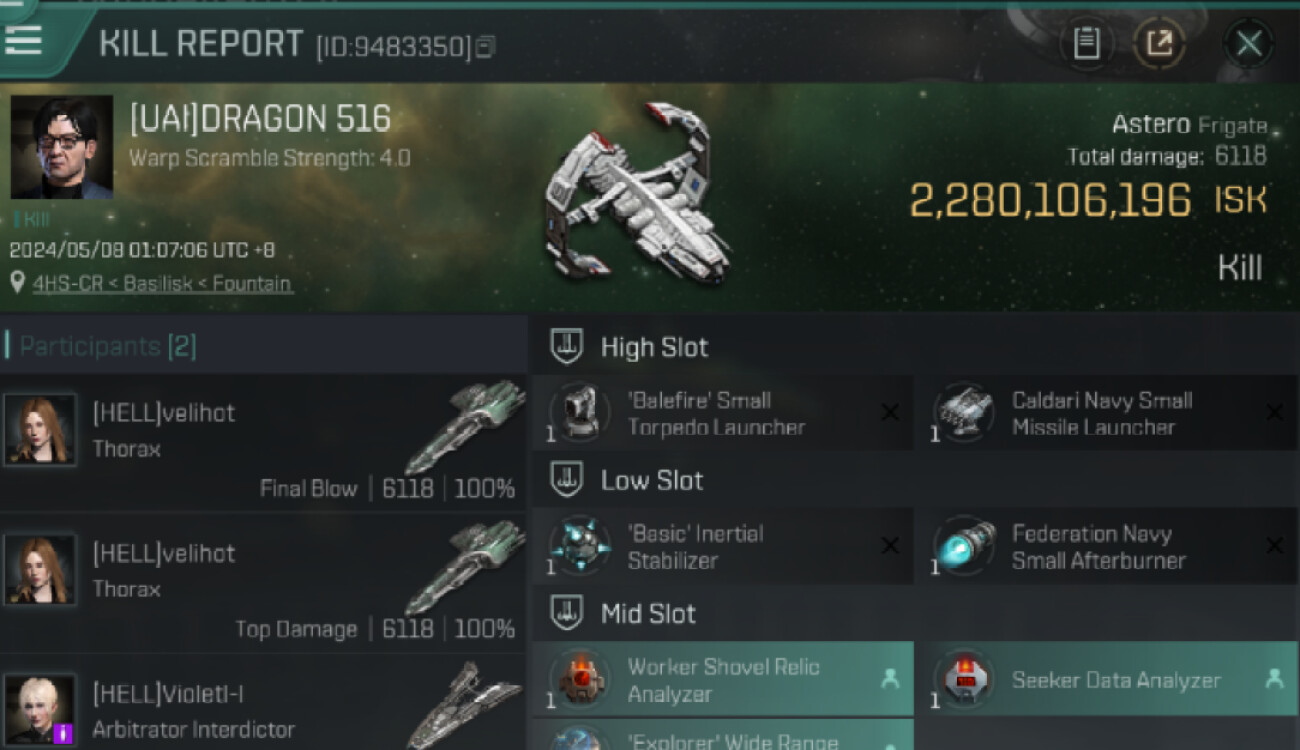
Task: Open the kill report clipboard icon
Action: (1086, 44)
